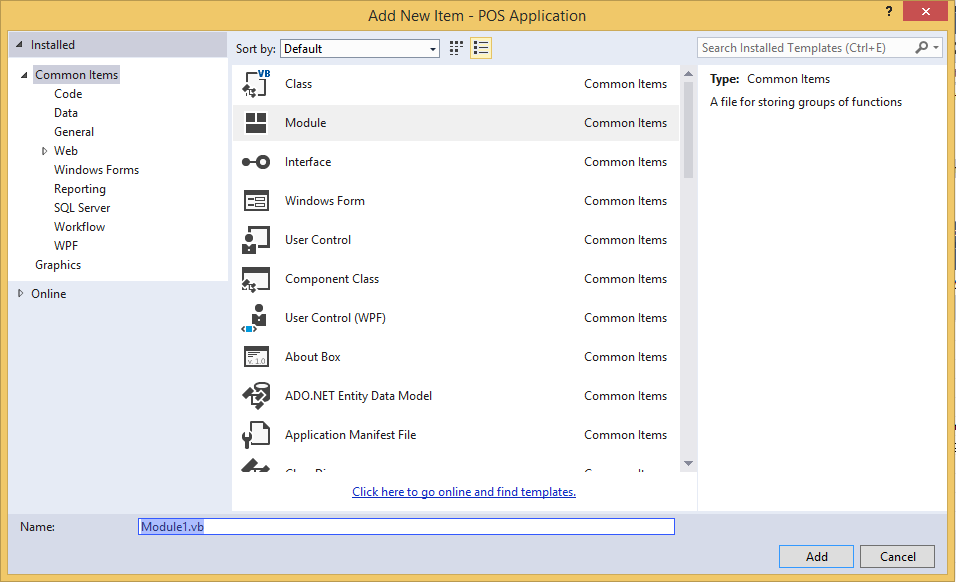Image resolution: width=956 pixels, height=582 pixels.
Task: Click the 'Interface' template name
Action: [308, 161]
